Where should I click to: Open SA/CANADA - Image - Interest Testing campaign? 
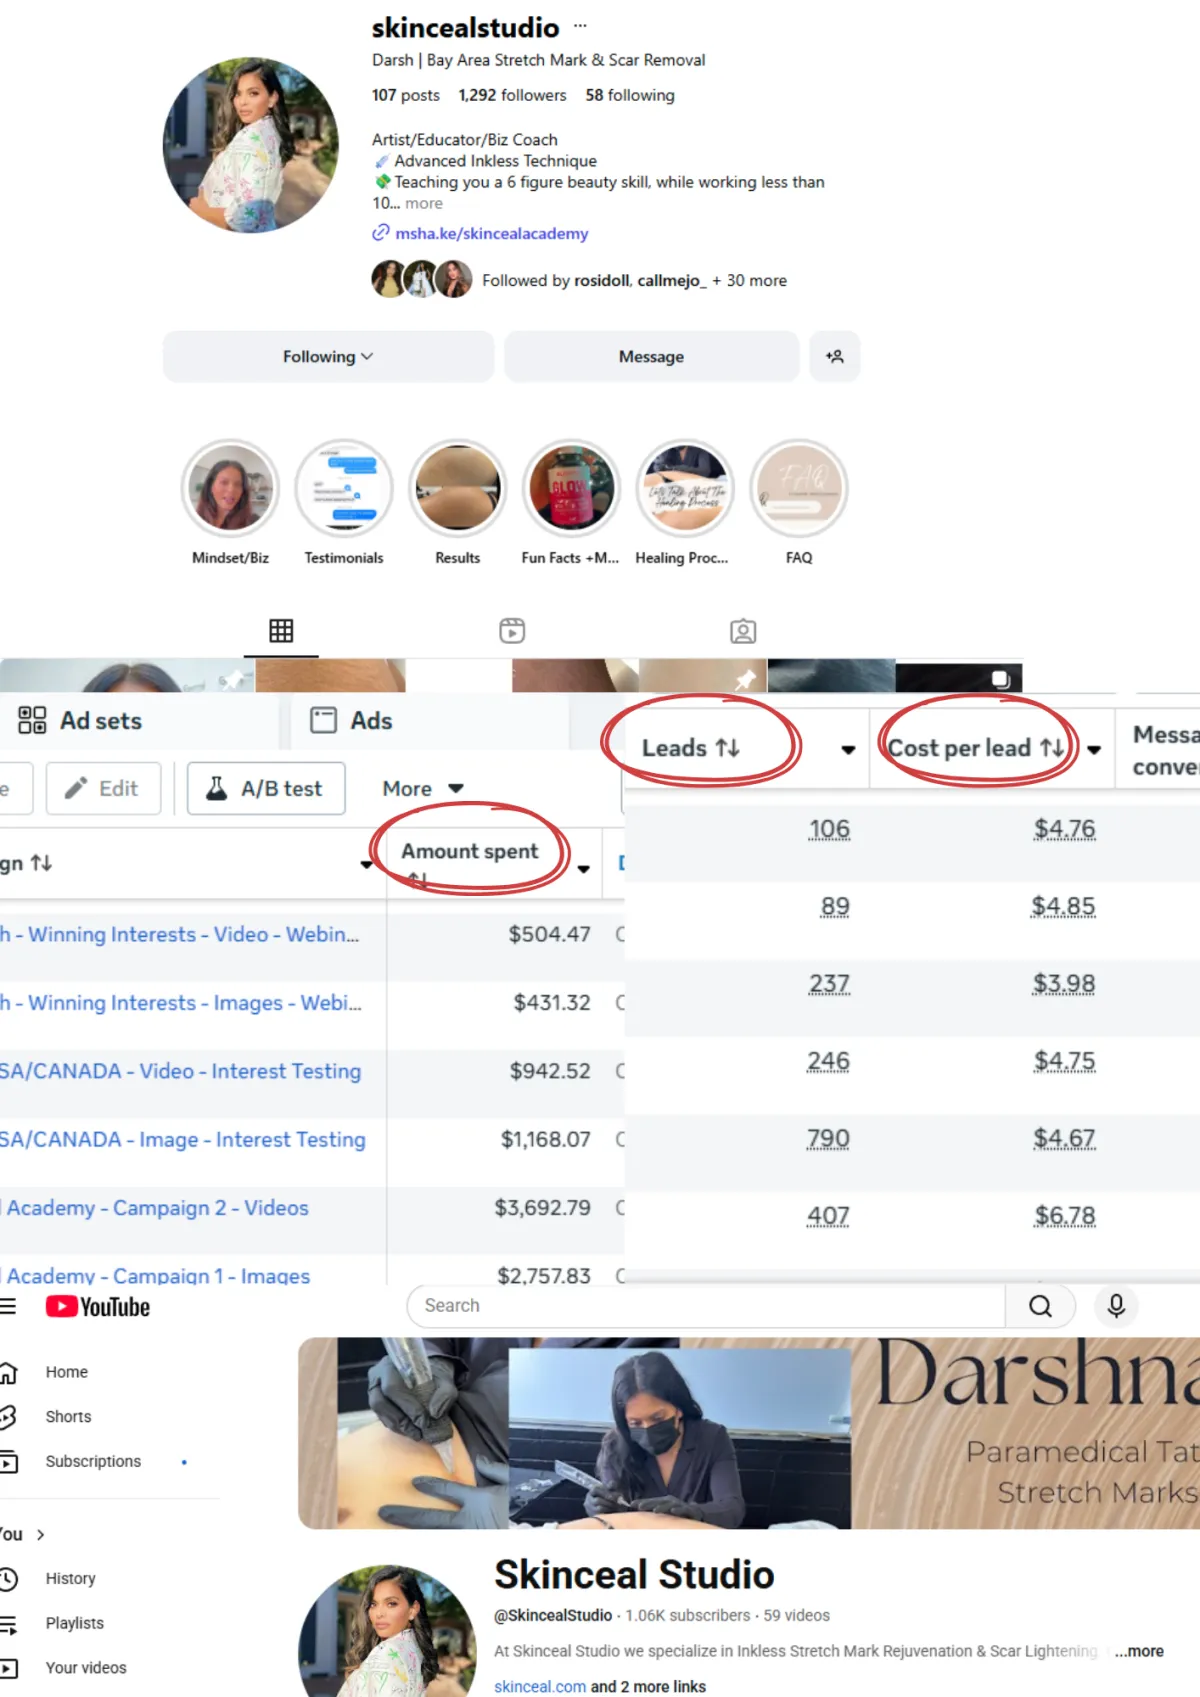pos(183,1139)
